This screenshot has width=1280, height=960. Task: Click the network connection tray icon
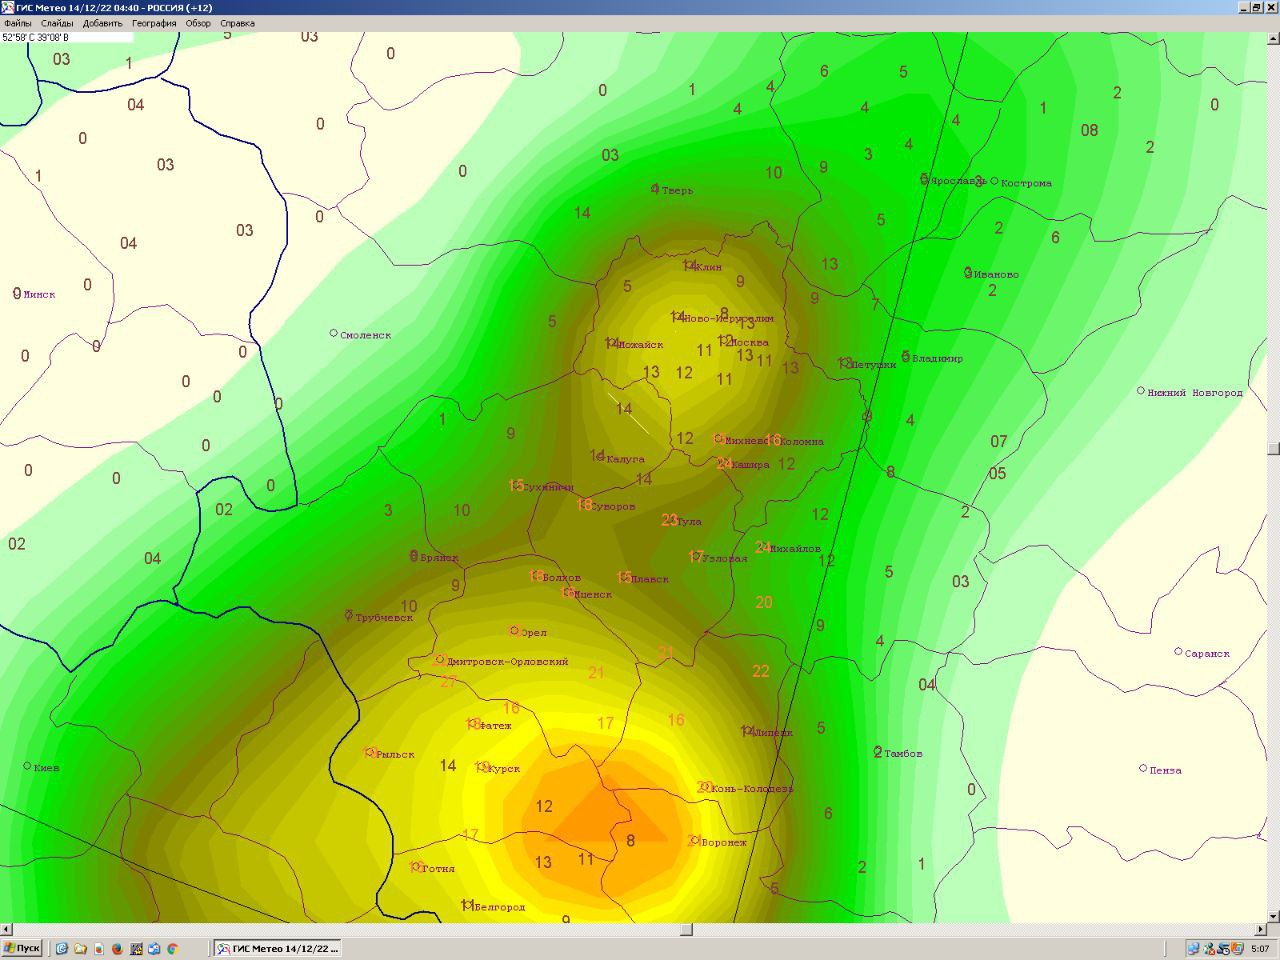pyautogui.click(x=1193, y=948)
